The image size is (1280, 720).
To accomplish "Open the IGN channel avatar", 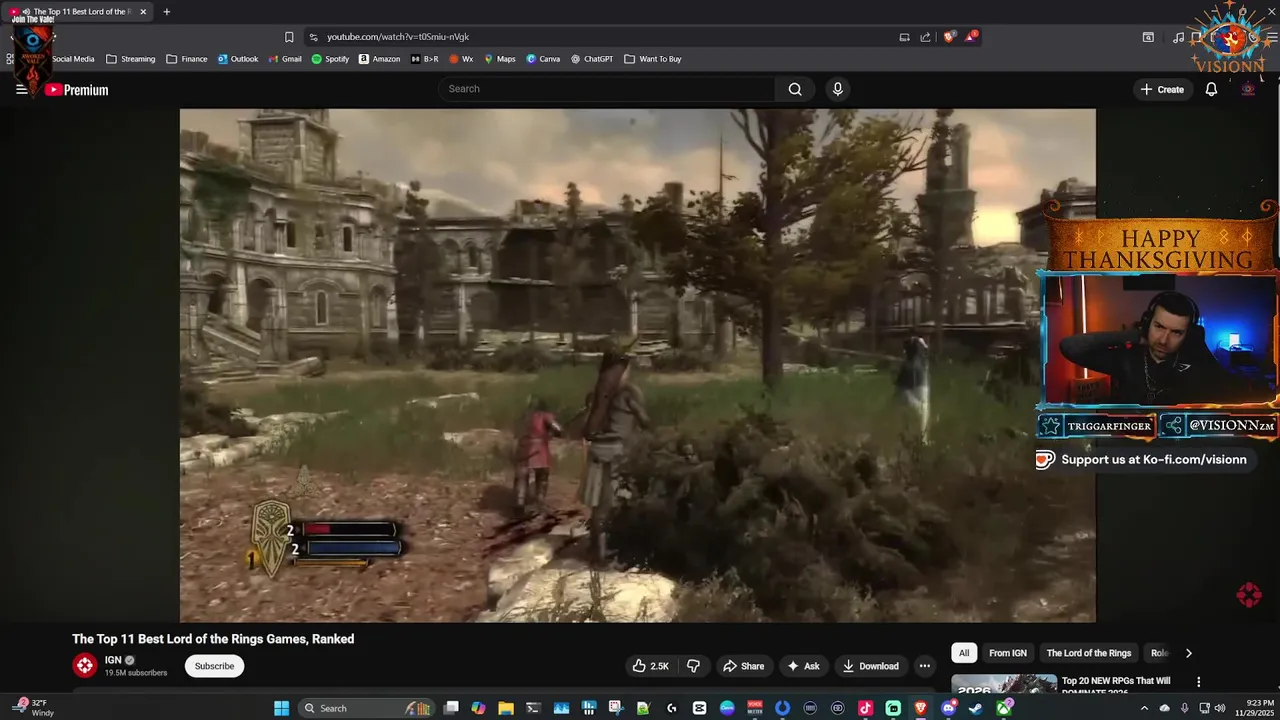I will point(85,665).
